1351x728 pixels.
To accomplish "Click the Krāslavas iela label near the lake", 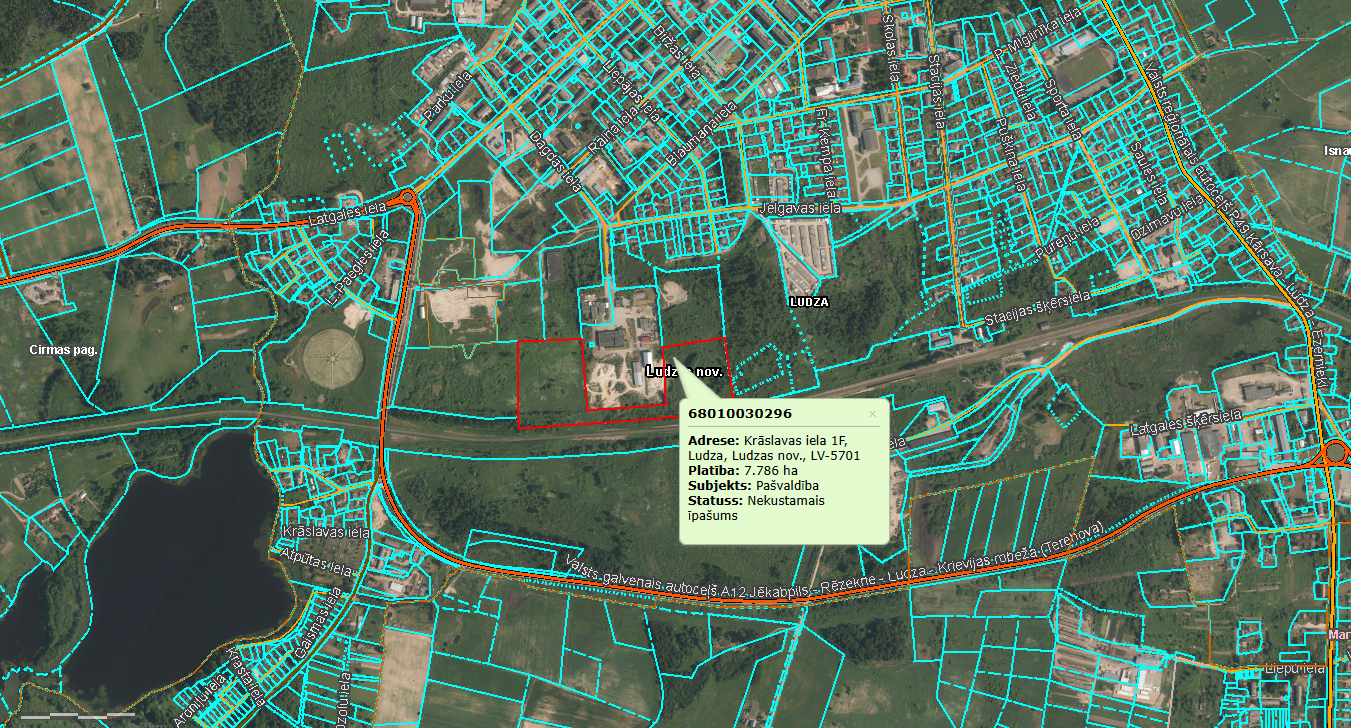I will tap(326, 533).
